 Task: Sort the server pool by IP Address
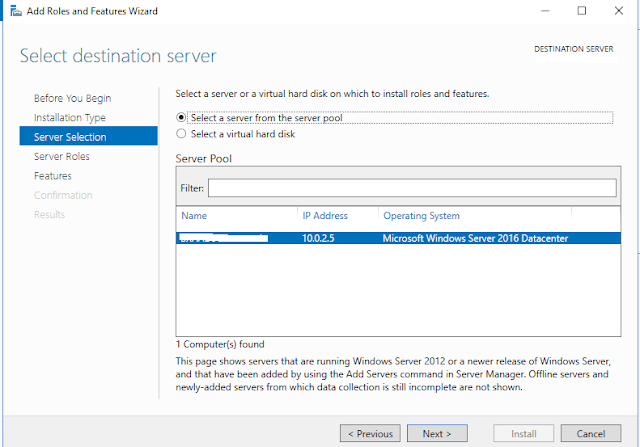coord(325,216)
